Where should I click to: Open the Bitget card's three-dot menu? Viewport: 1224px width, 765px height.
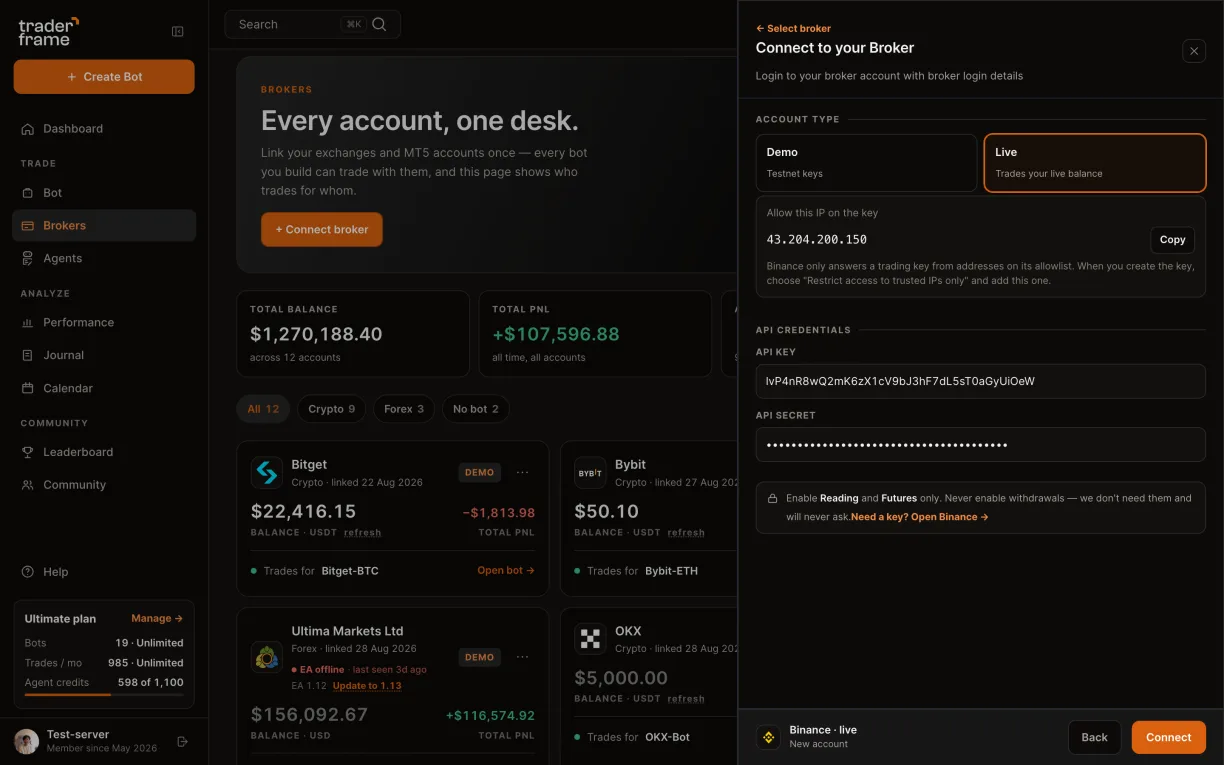tap(522, 473)
